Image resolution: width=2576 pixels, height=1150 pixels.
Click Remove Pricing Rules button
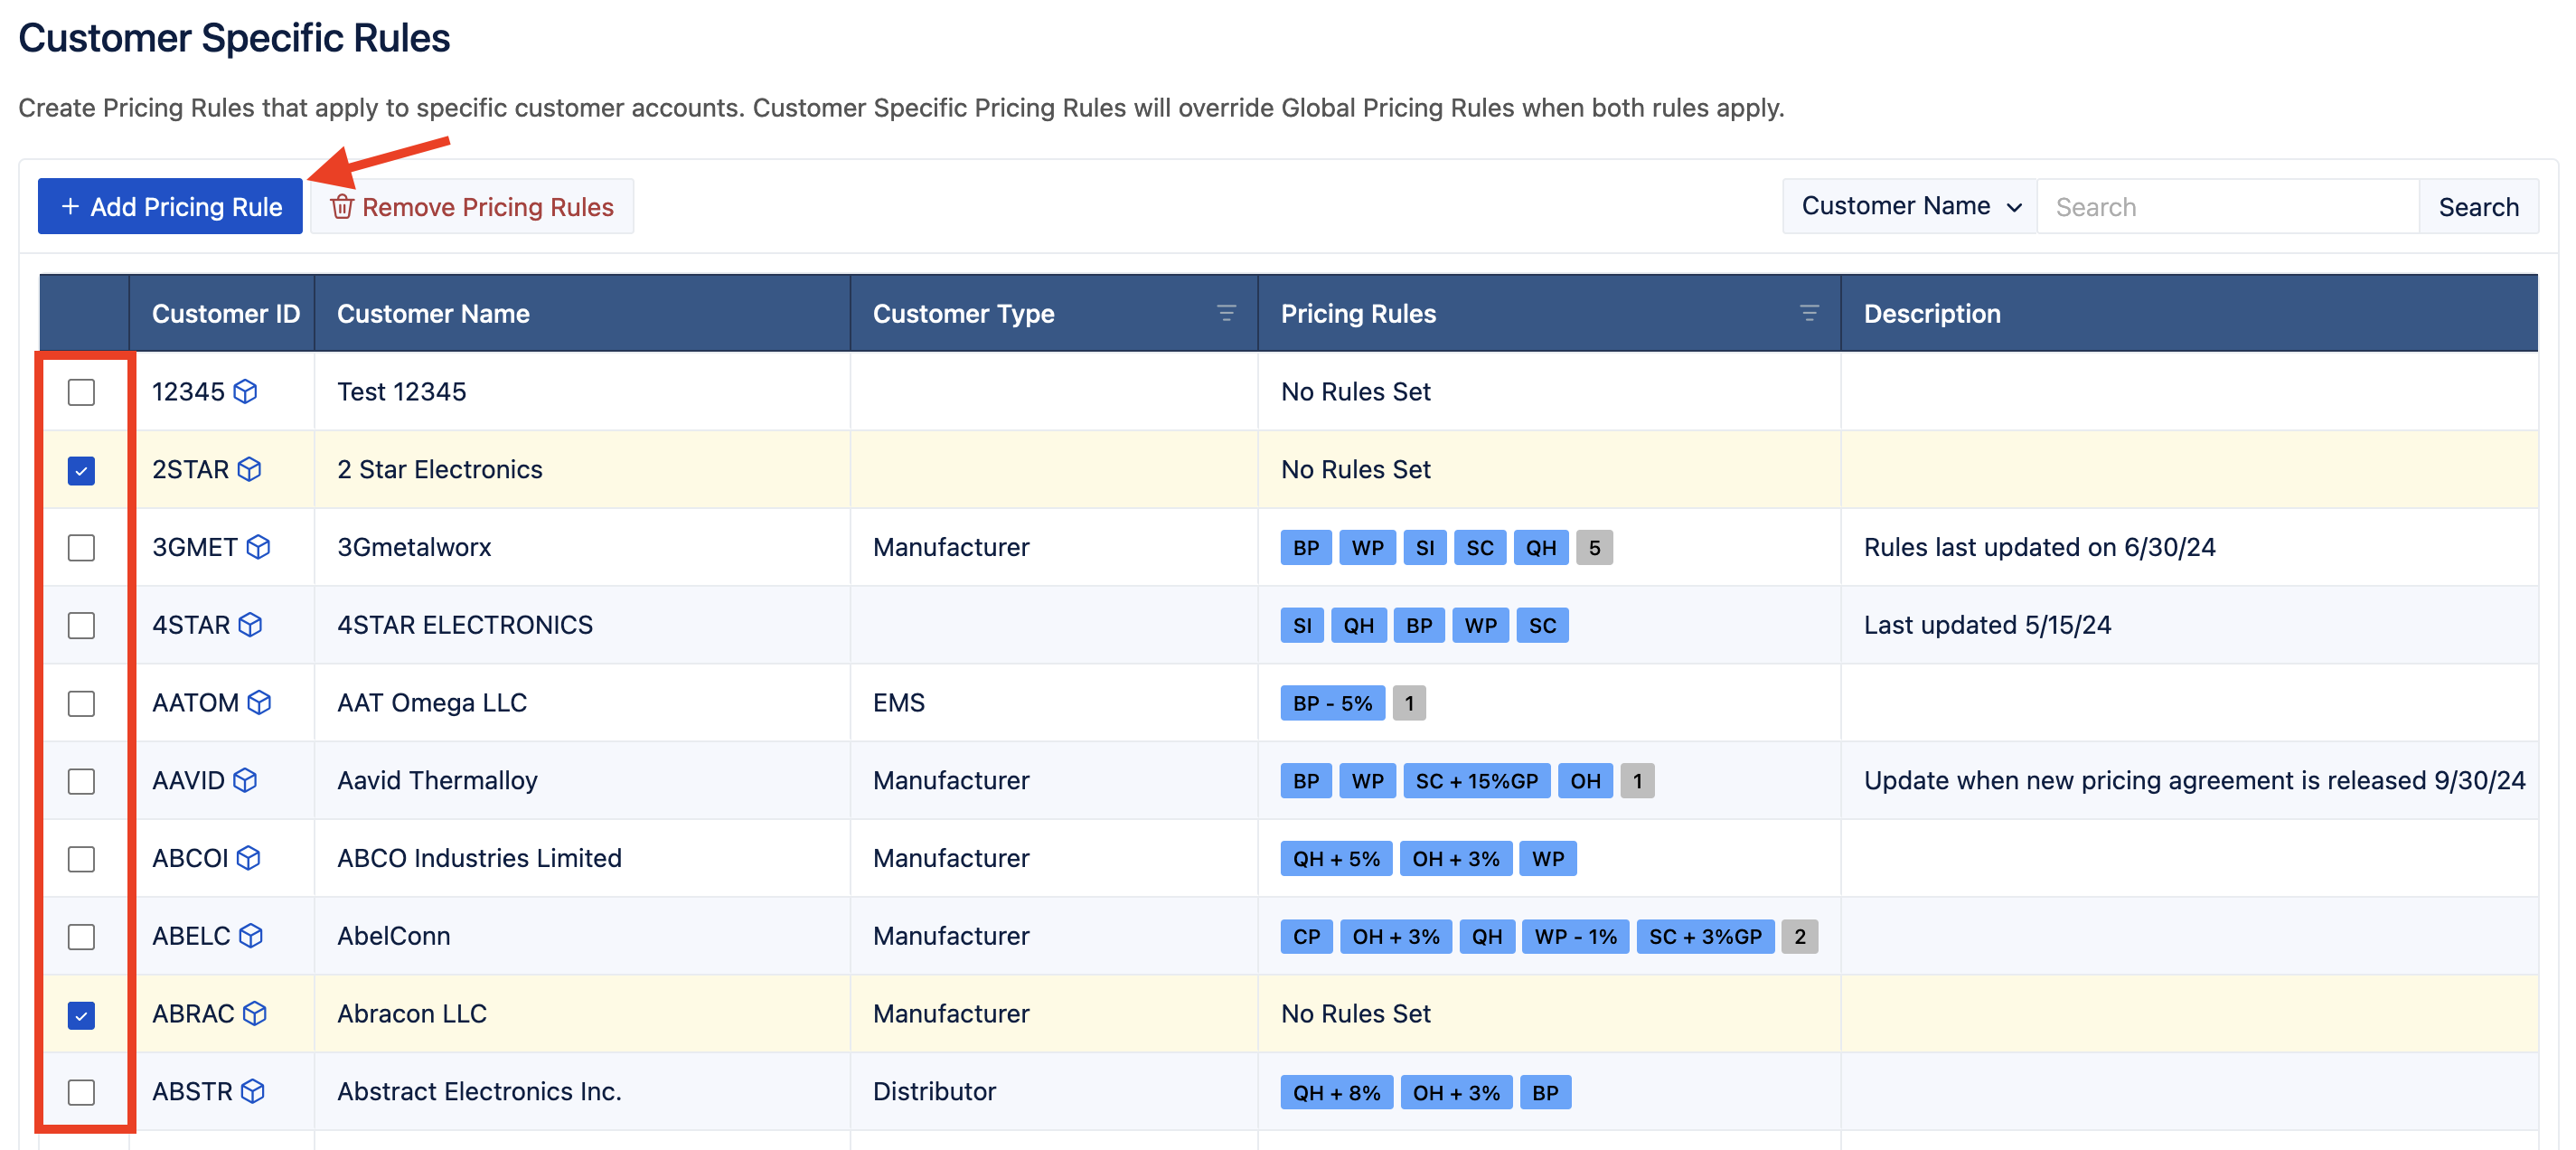(472, 206)
